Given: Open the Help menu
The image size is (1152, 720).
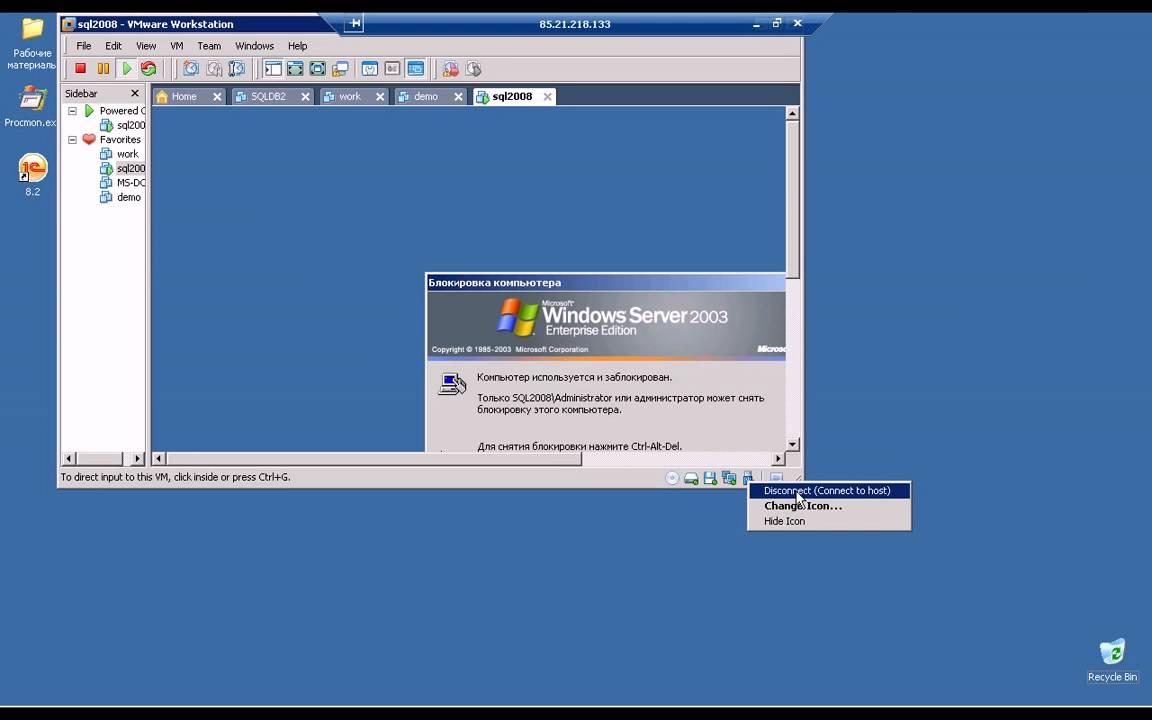Looking at the screenshot, I should (297, 46).
